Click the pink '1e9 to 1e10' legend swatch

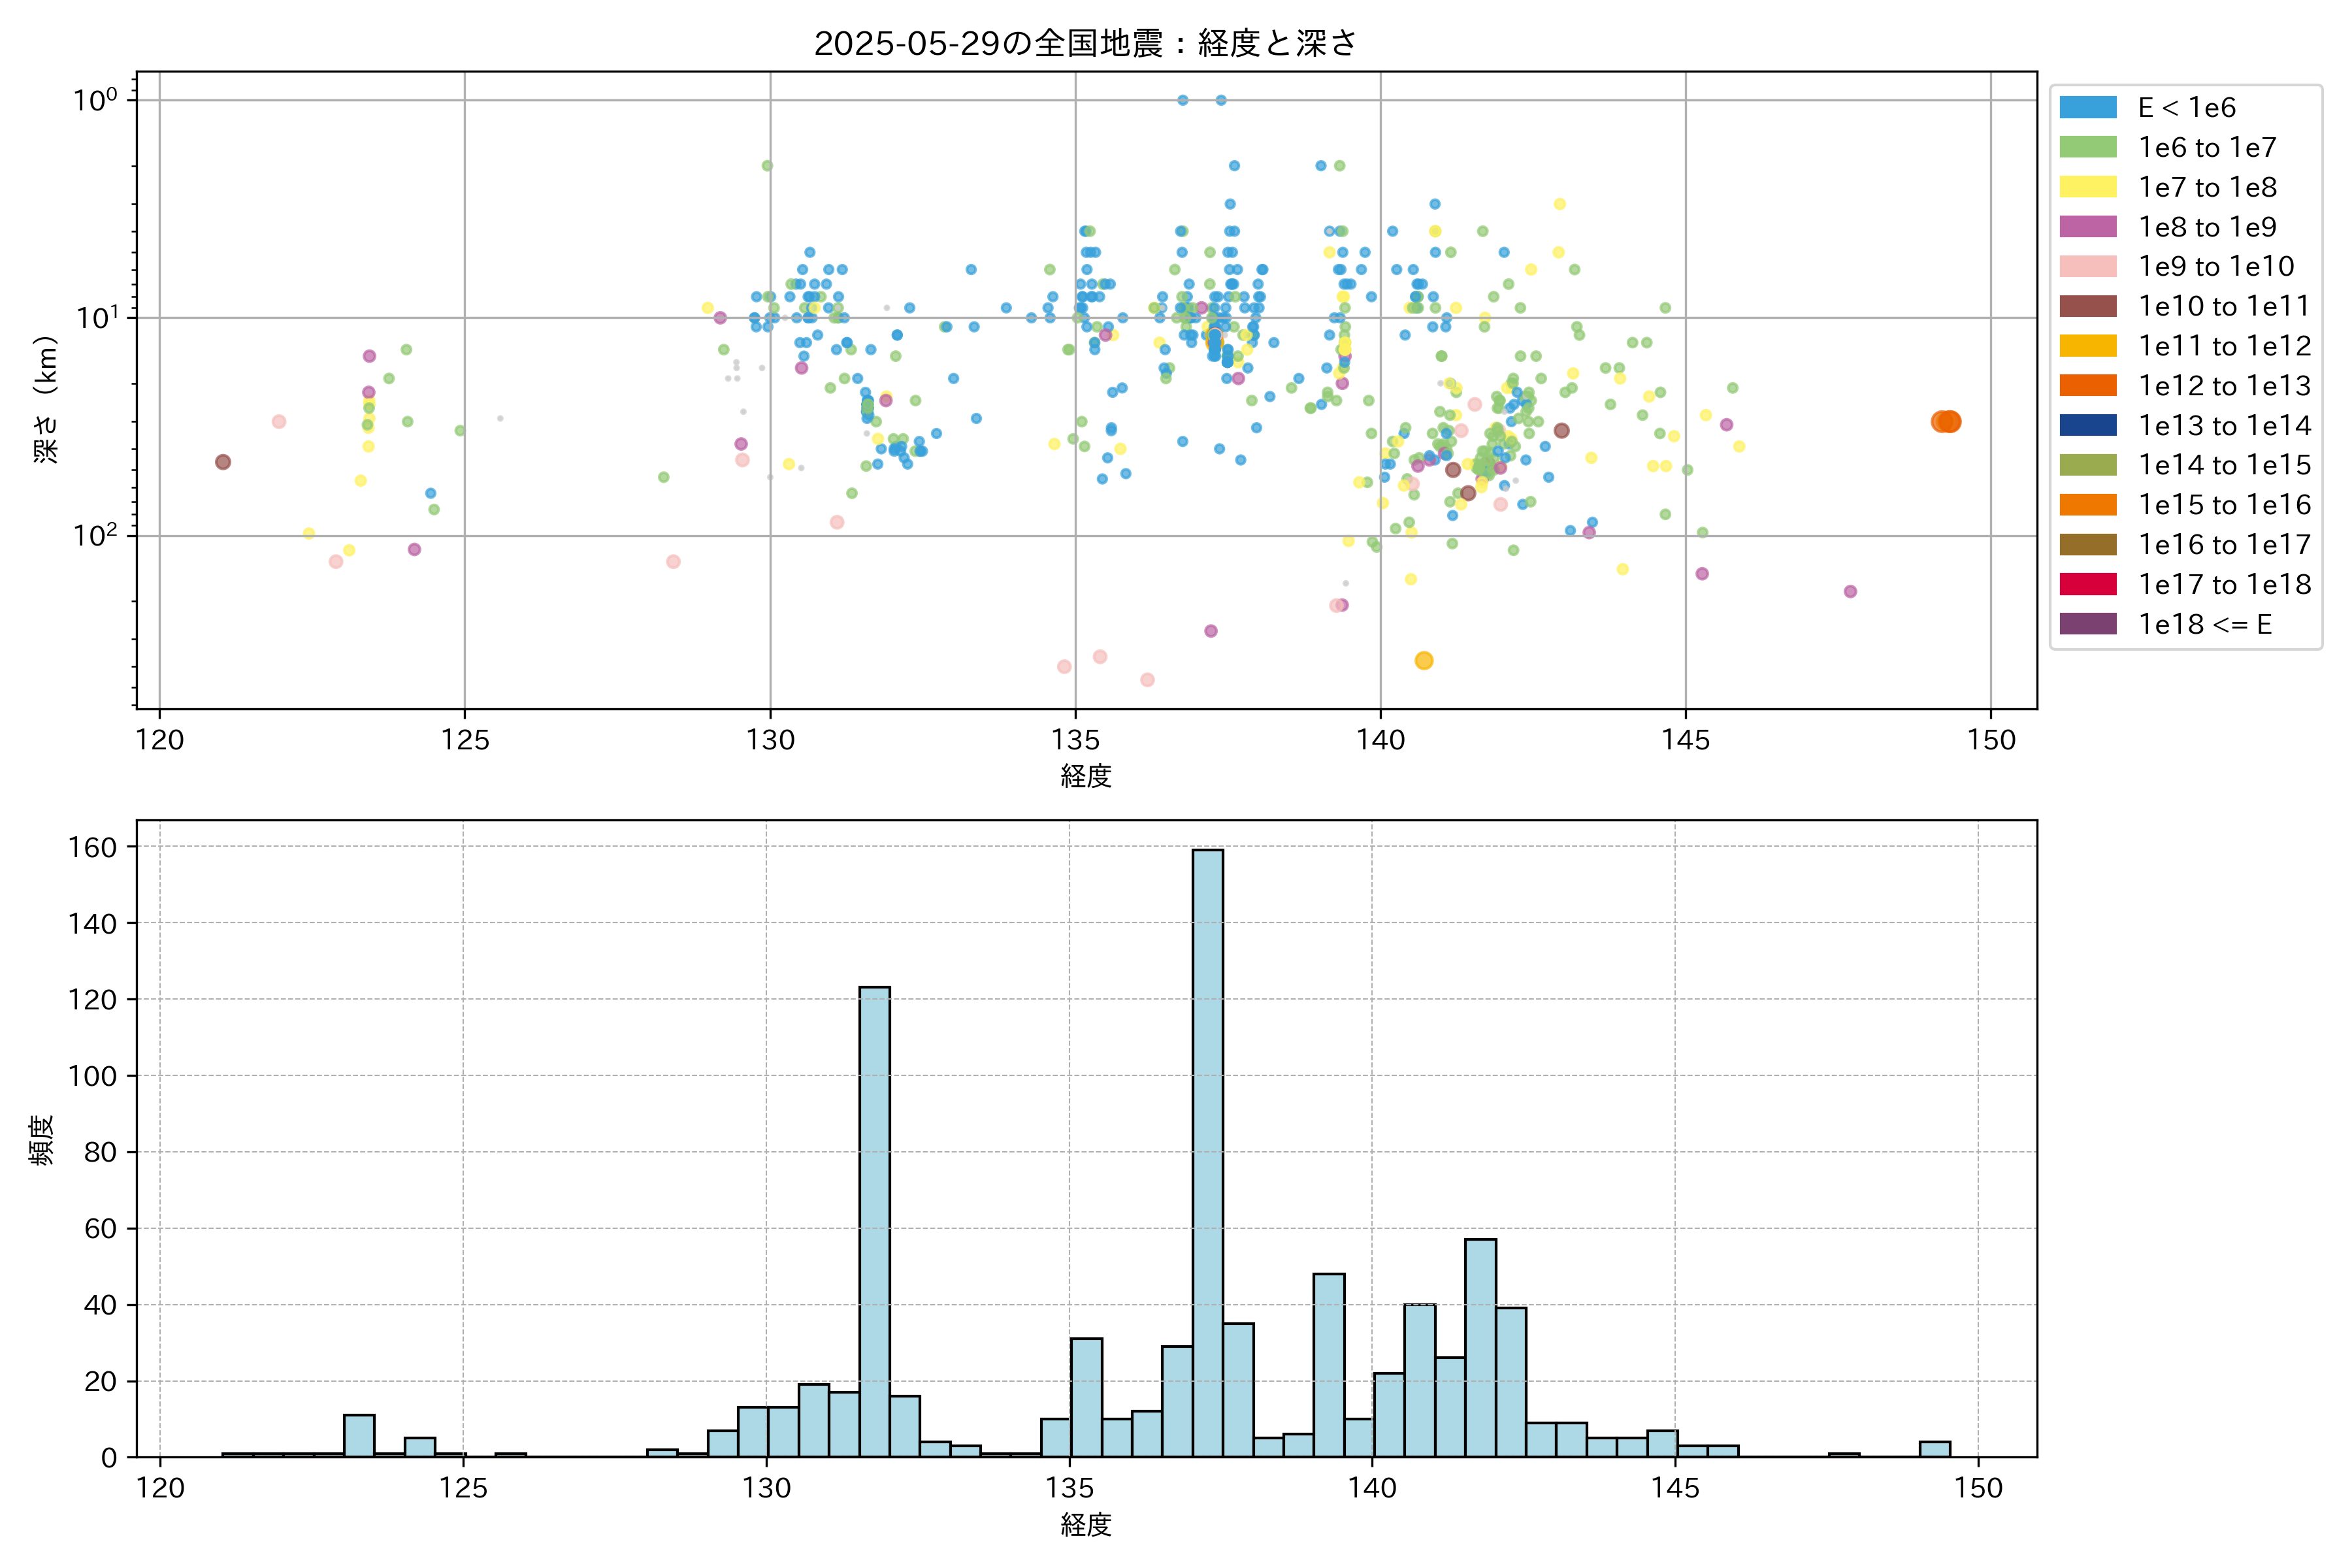(x=2087, y=266)
